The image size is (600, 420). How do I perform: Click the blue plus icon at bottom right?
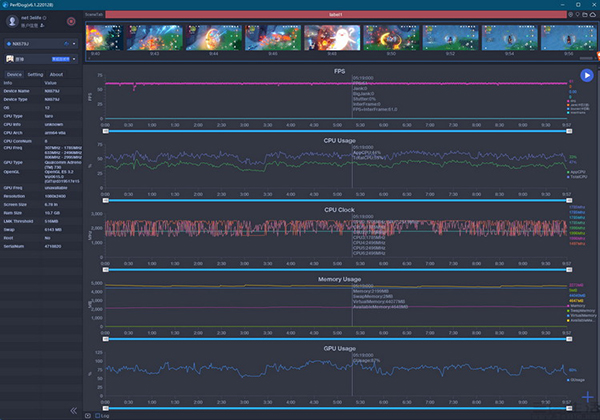(x=586, y=397)
